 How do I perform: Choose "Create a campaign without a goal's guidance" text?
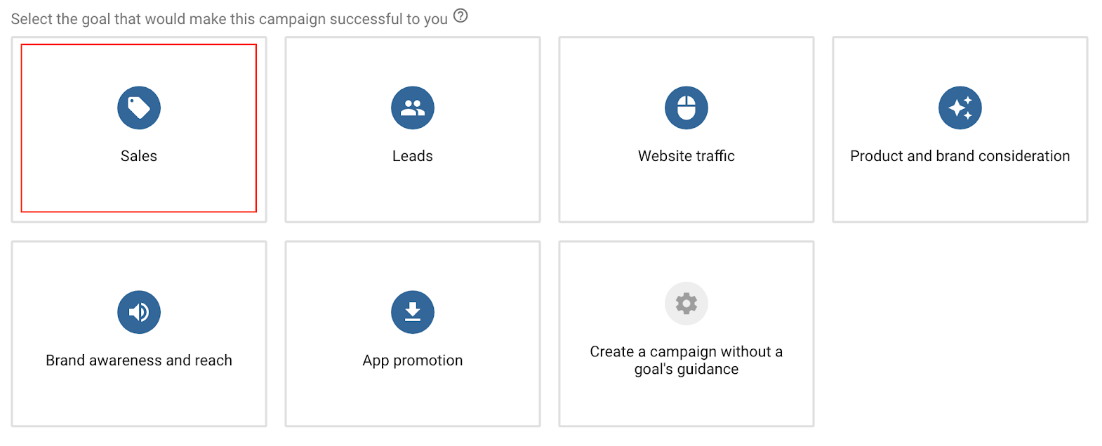(687, 360)
